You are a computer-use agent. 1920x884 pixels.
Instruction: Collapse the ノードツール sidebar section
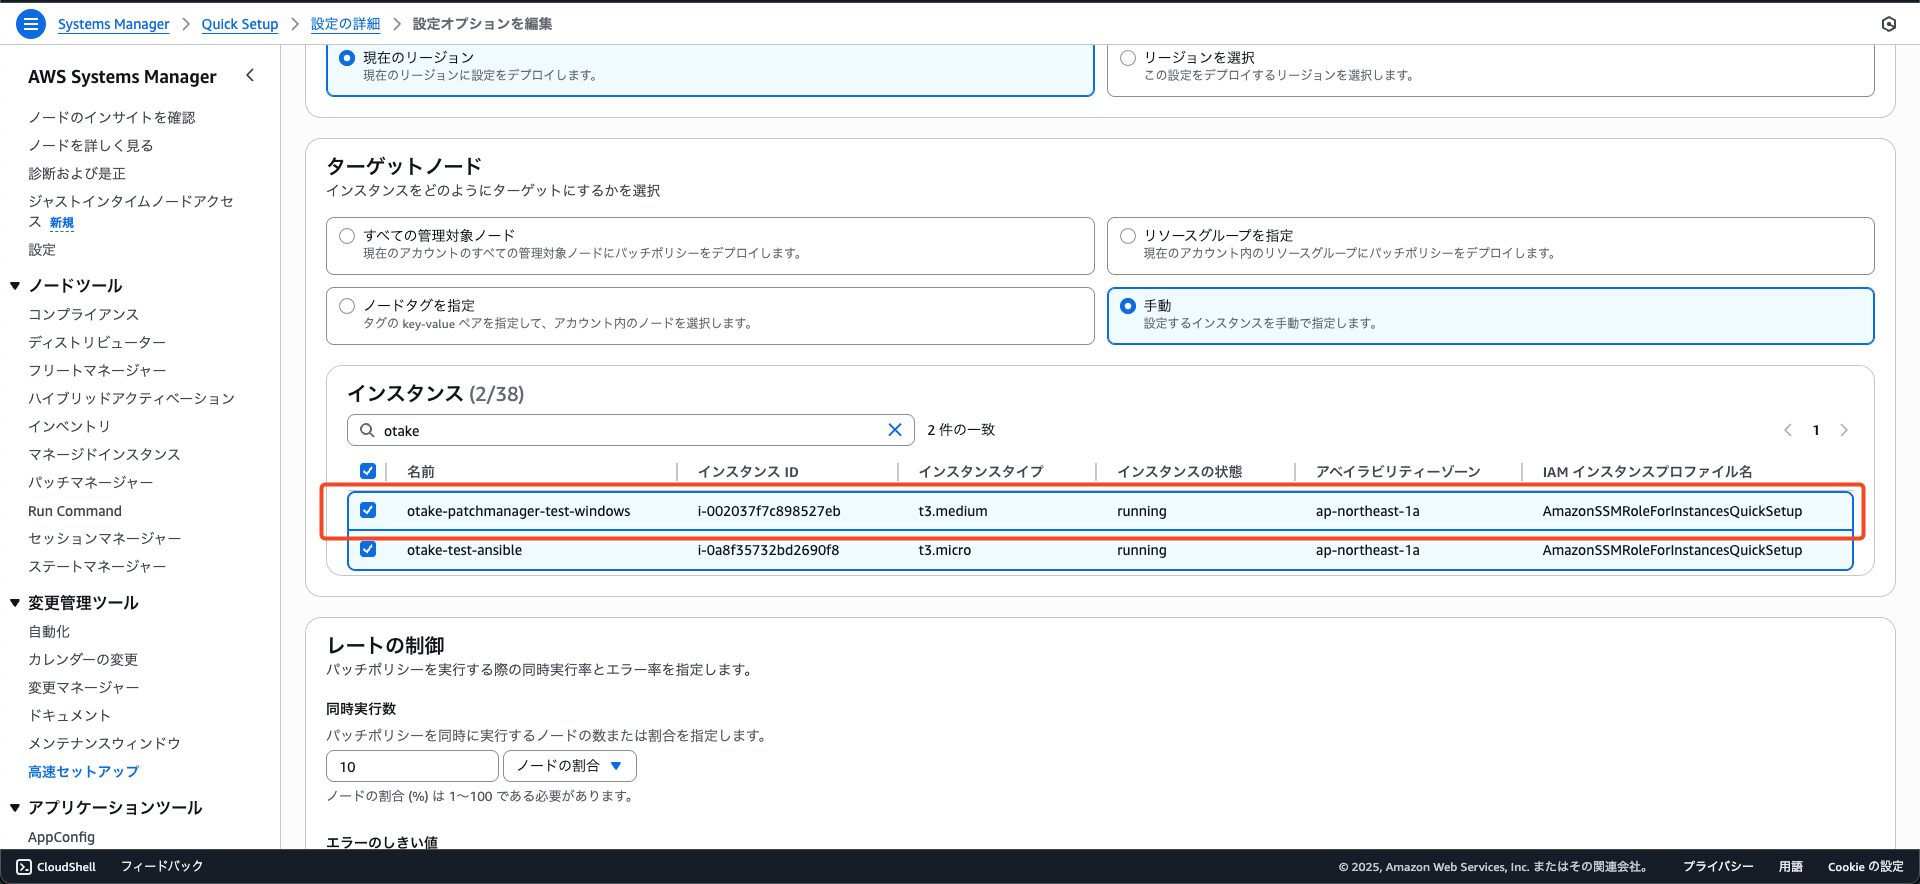15,286
